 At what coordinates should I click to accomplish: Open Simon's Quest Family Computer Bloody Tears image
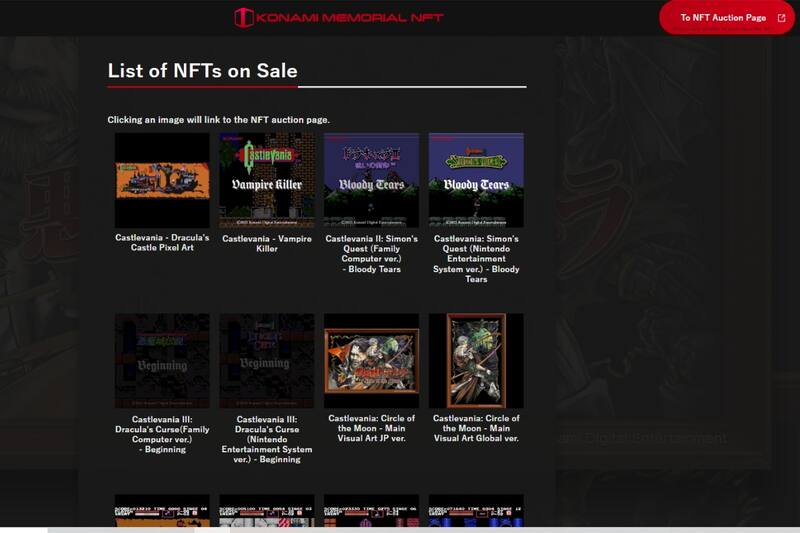pos(371,180)
